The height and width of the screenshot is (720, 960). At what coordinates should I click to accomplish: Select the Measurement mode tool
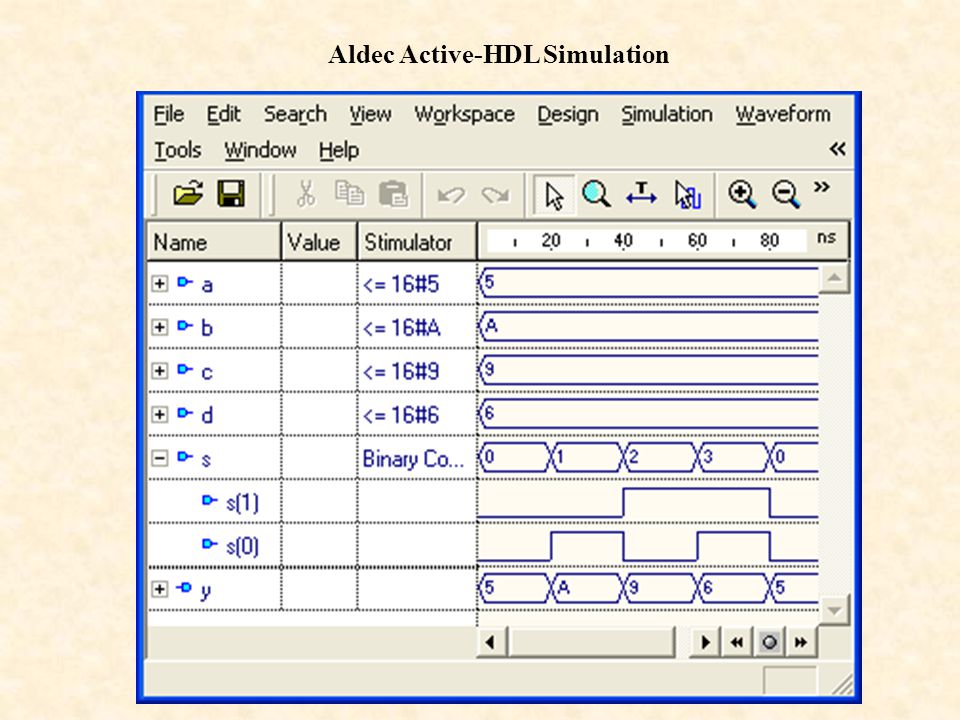pyautogui.click(x=641, y=195)
